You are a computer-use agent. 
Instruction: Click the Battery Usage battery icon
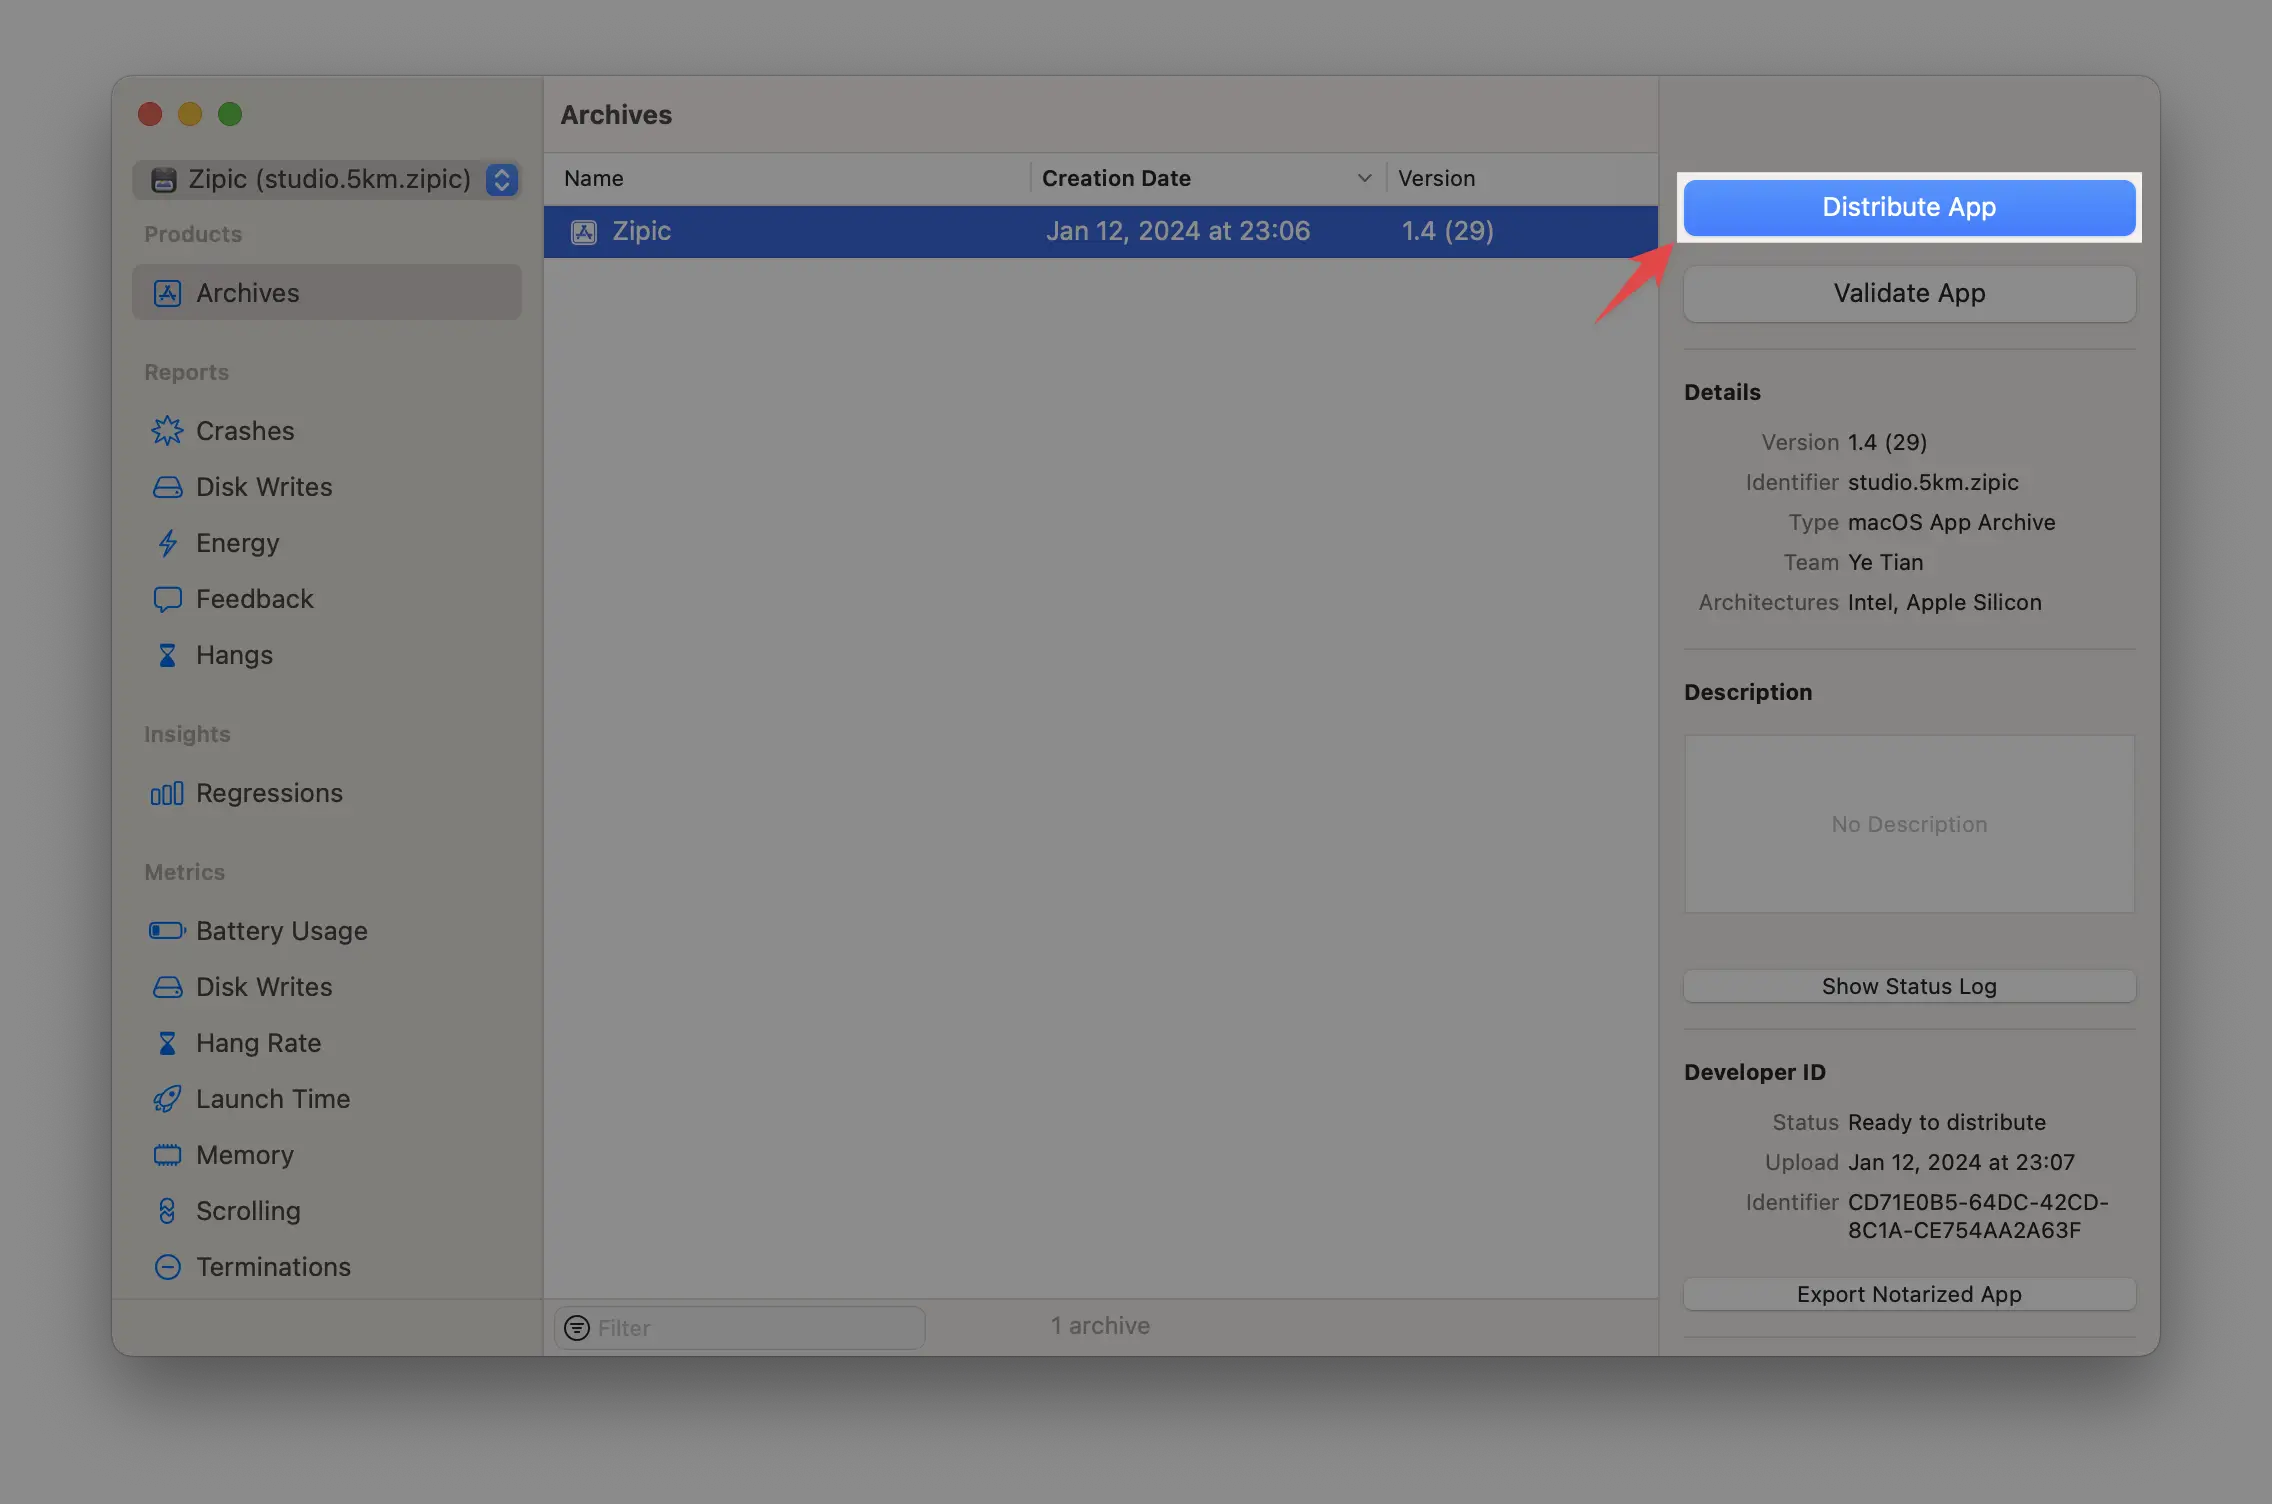[x=167, y=931]
